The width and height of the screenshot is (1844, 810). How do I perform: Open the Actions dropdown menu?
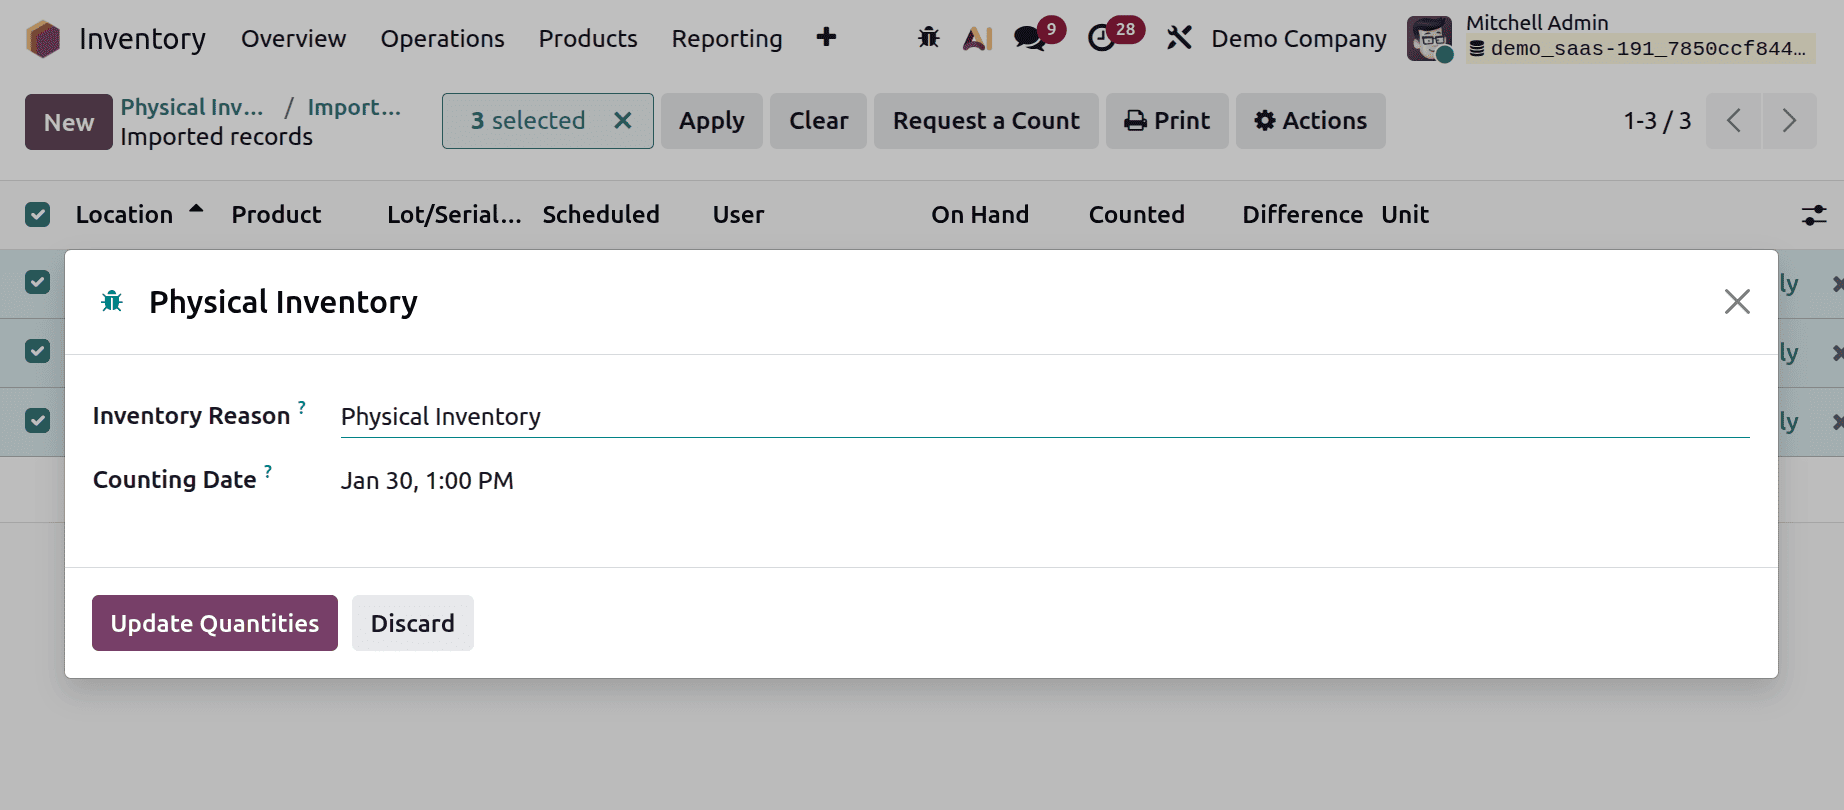(1310, 120)
